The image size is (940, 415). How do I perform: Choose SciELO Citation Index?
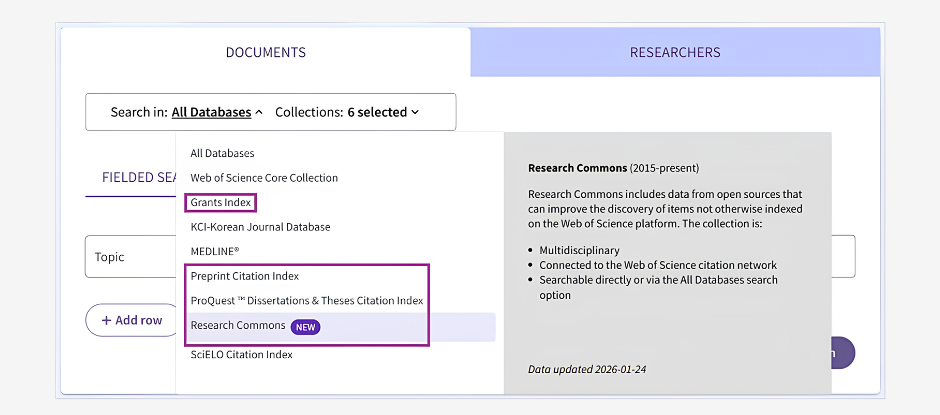242,354
